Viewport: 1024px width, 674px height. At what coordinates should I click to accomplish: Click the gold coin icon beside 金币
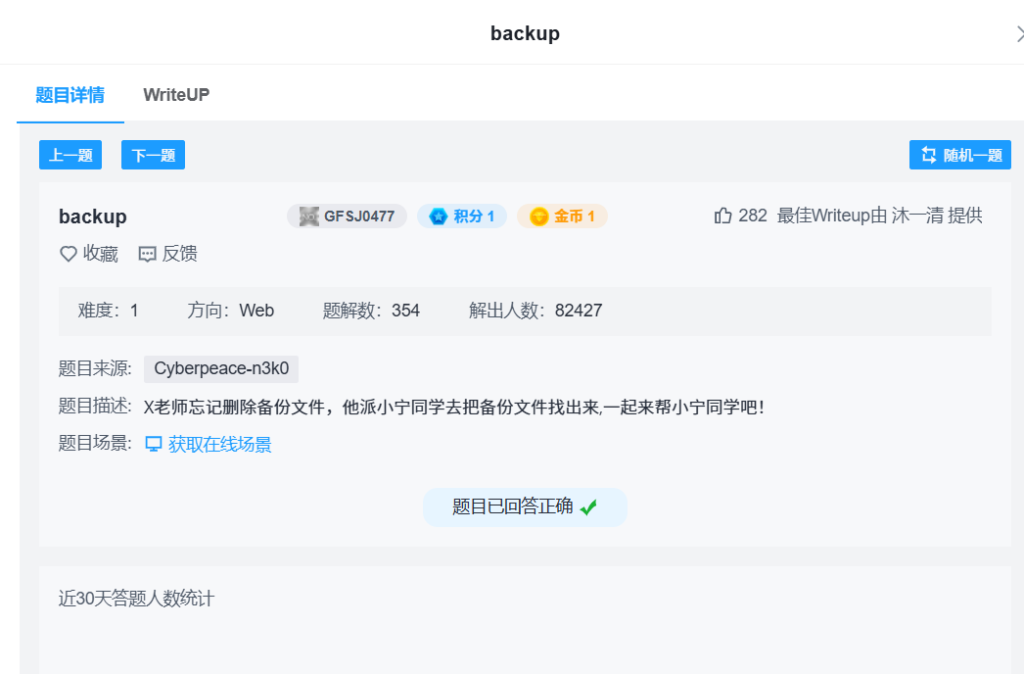539,216
